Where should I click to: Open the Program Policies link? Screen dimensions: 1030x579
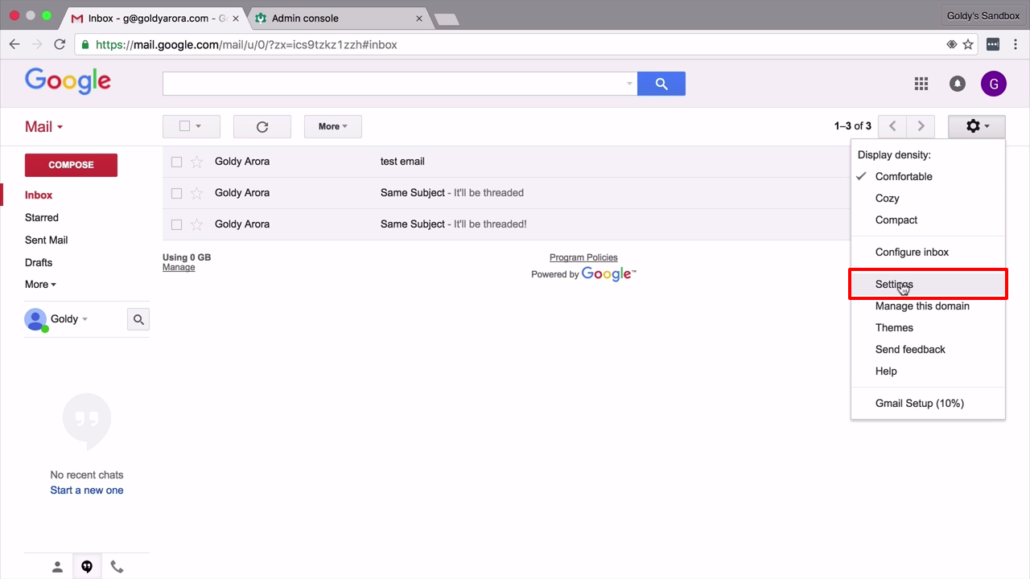[583, 257]
